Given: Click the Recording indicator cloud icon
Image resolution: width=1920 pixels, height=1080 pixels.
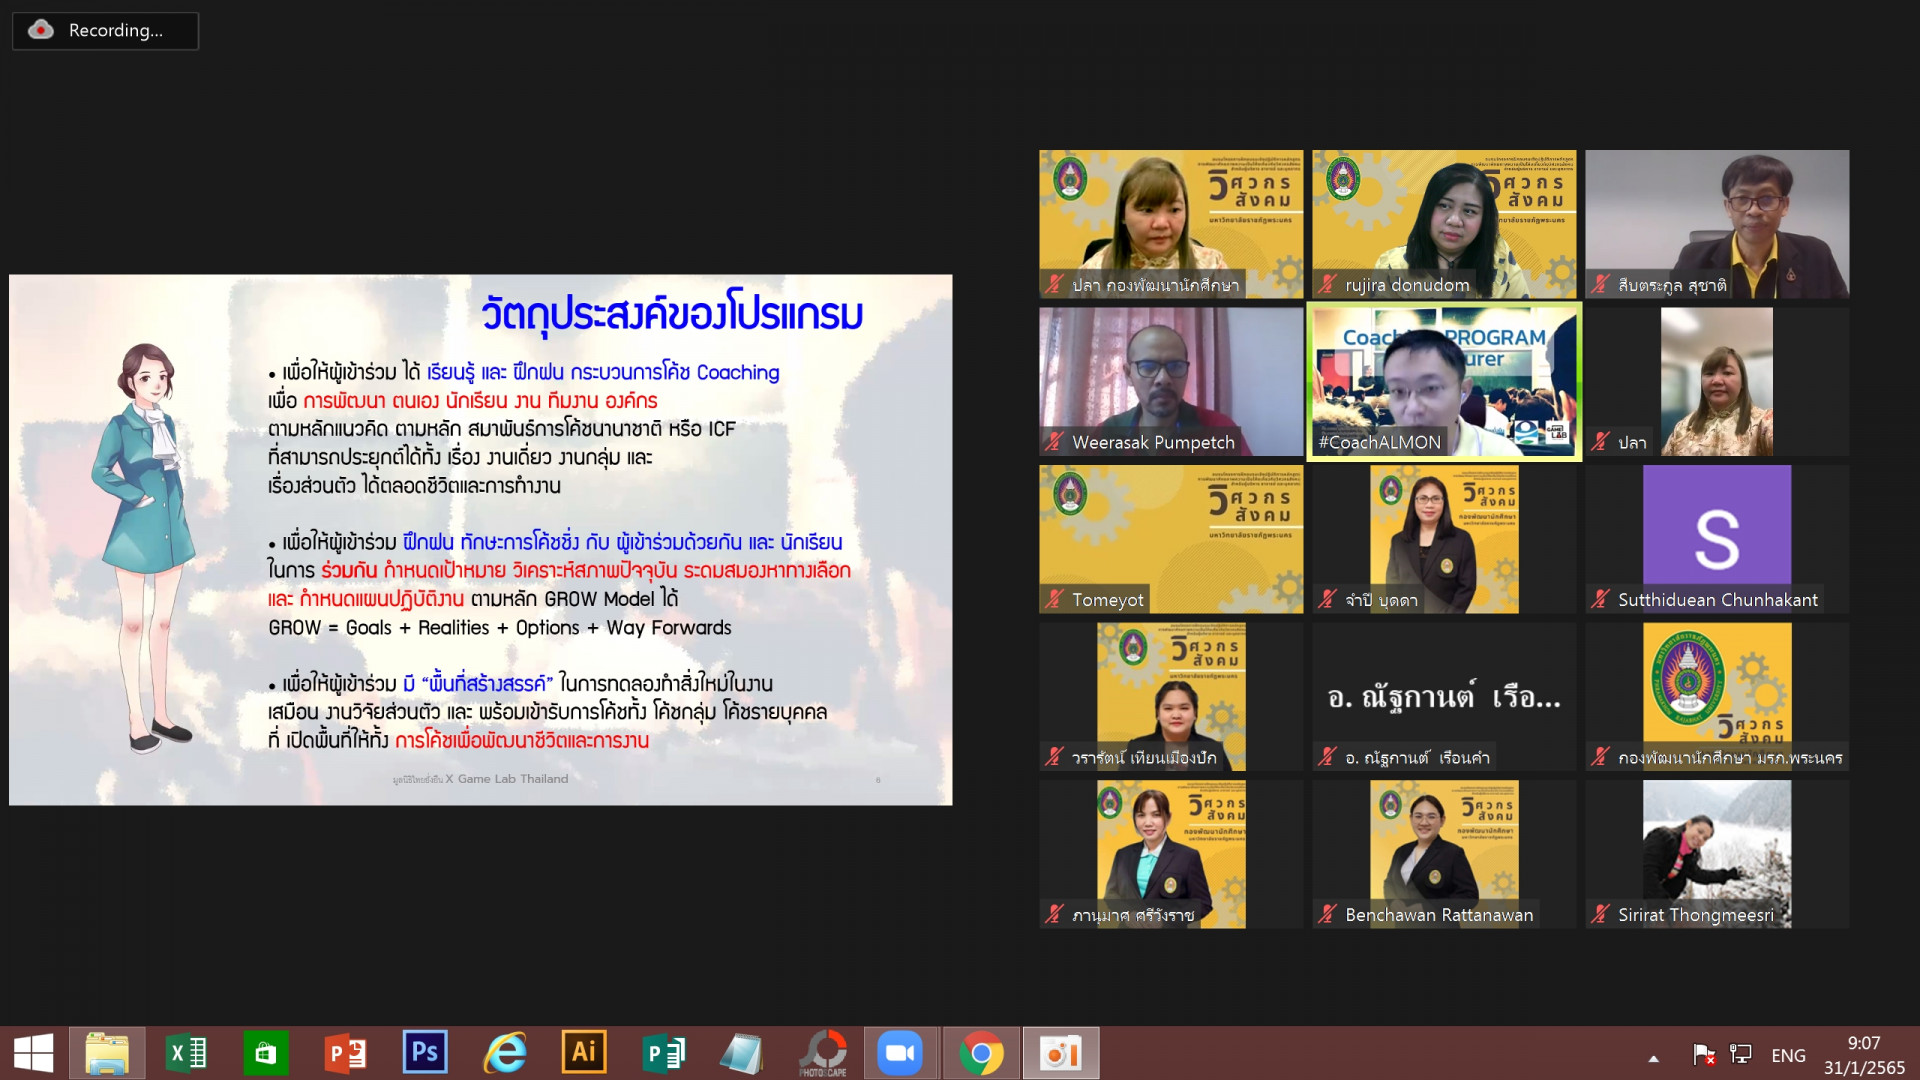Looking at the screenshot, I should (x=41, y=30).
